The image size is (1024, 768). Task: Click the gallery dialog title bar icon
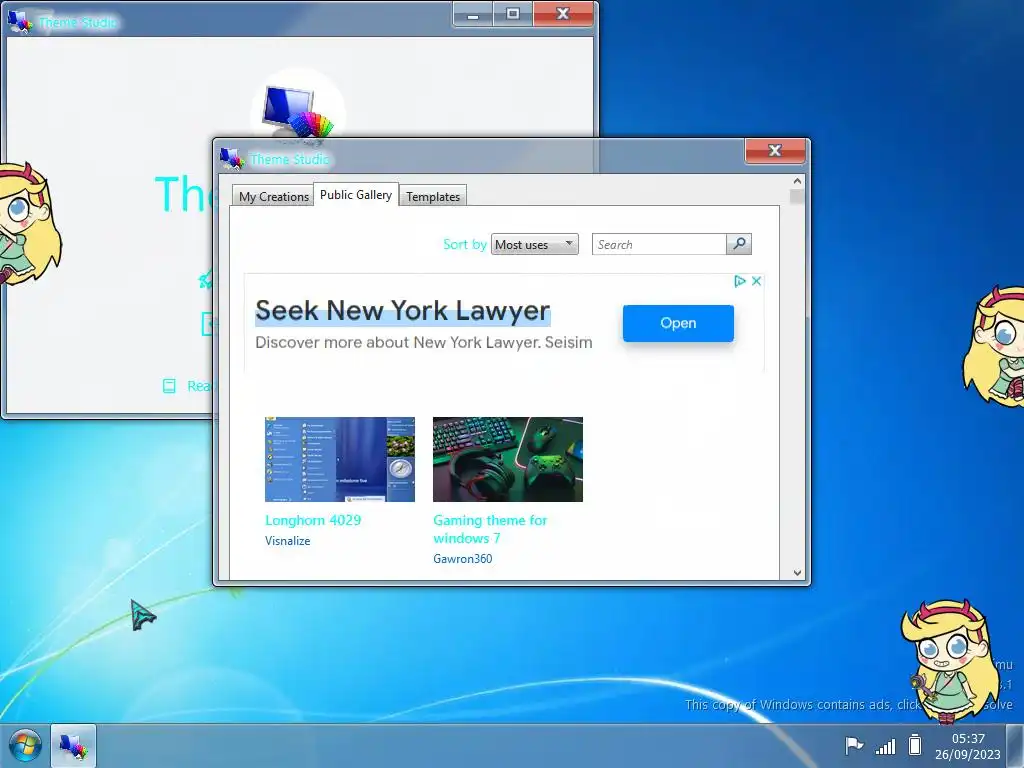point(232,159)
